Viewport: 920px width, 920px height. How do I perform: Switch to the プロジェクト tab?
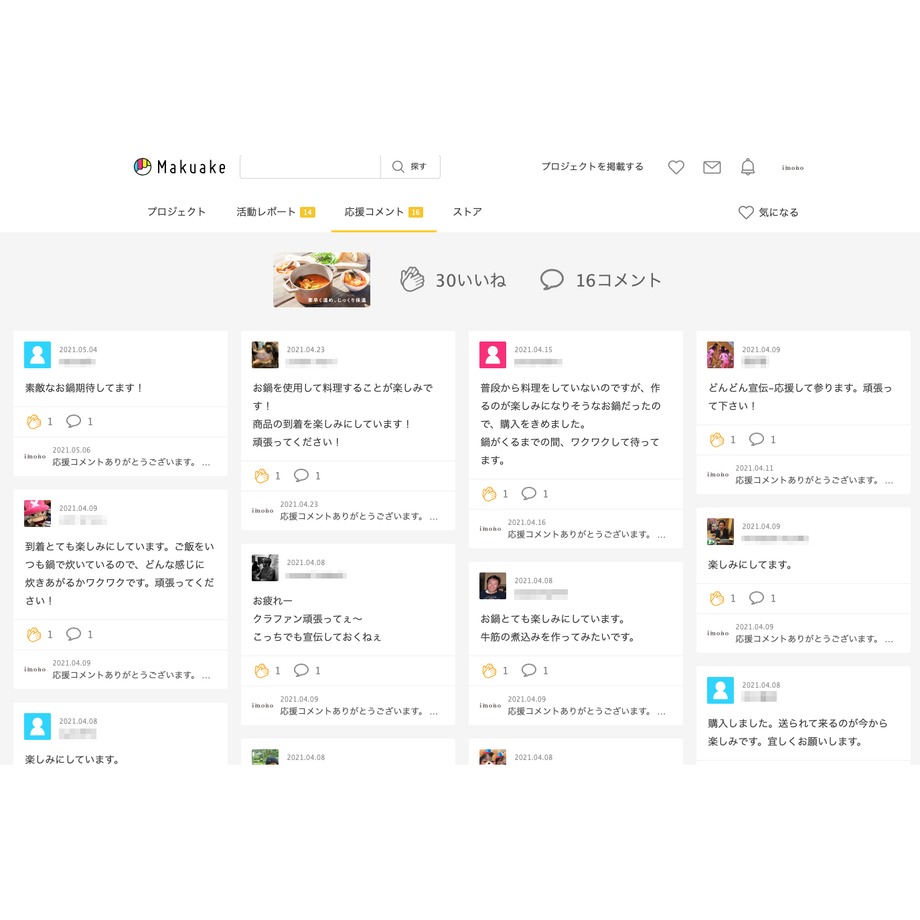tap(176, 212)
